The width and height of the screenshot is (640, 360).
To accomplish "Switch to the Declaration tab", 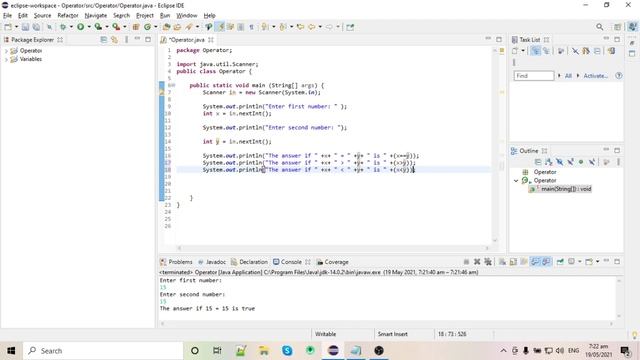I will pyautogui.click(x=249, y=262).
